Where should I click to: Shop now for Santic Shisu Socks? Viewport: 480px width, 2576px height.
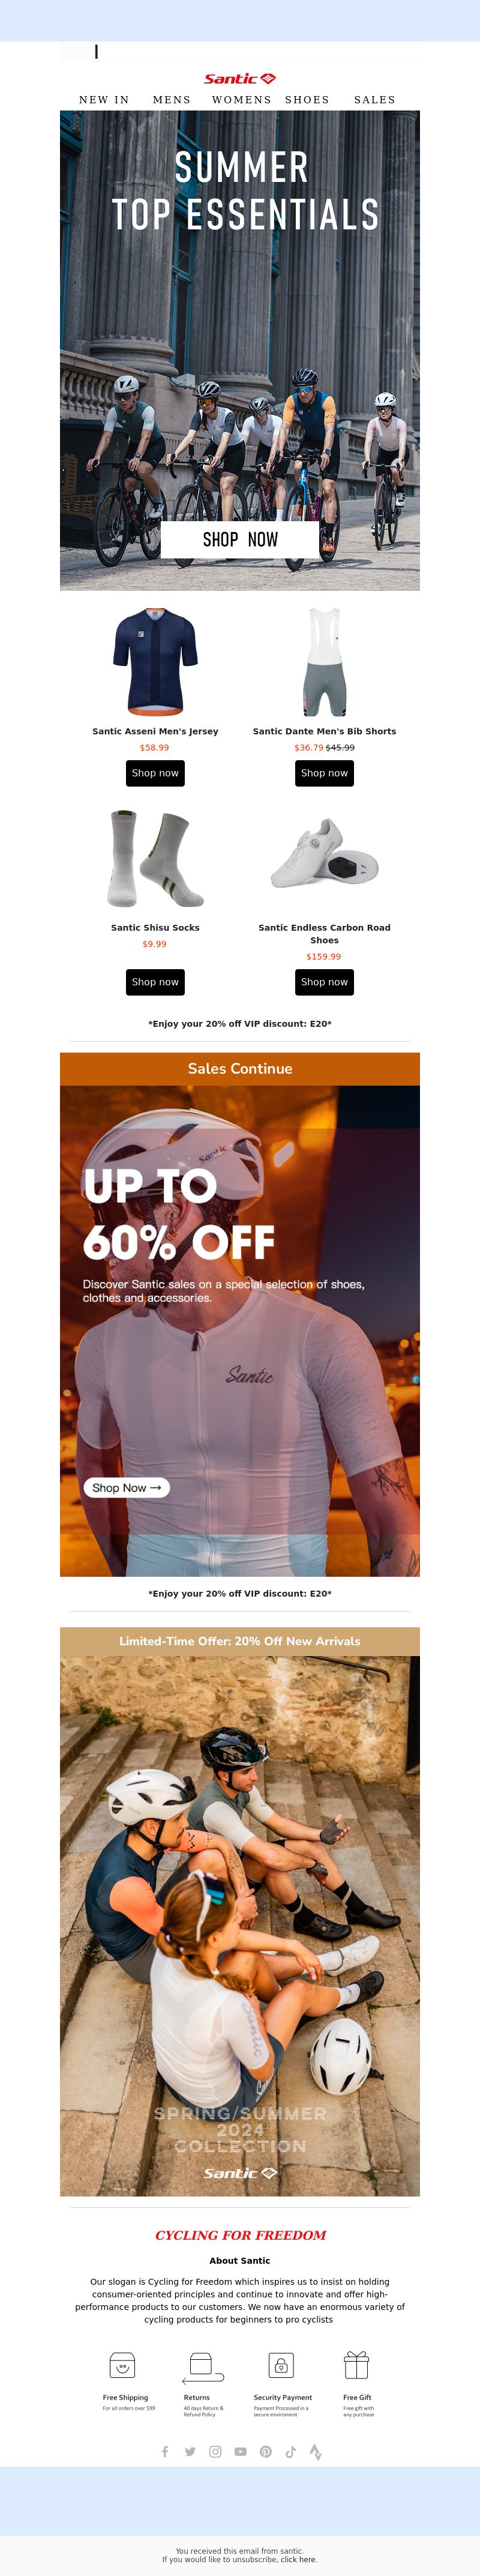(155, 982)
